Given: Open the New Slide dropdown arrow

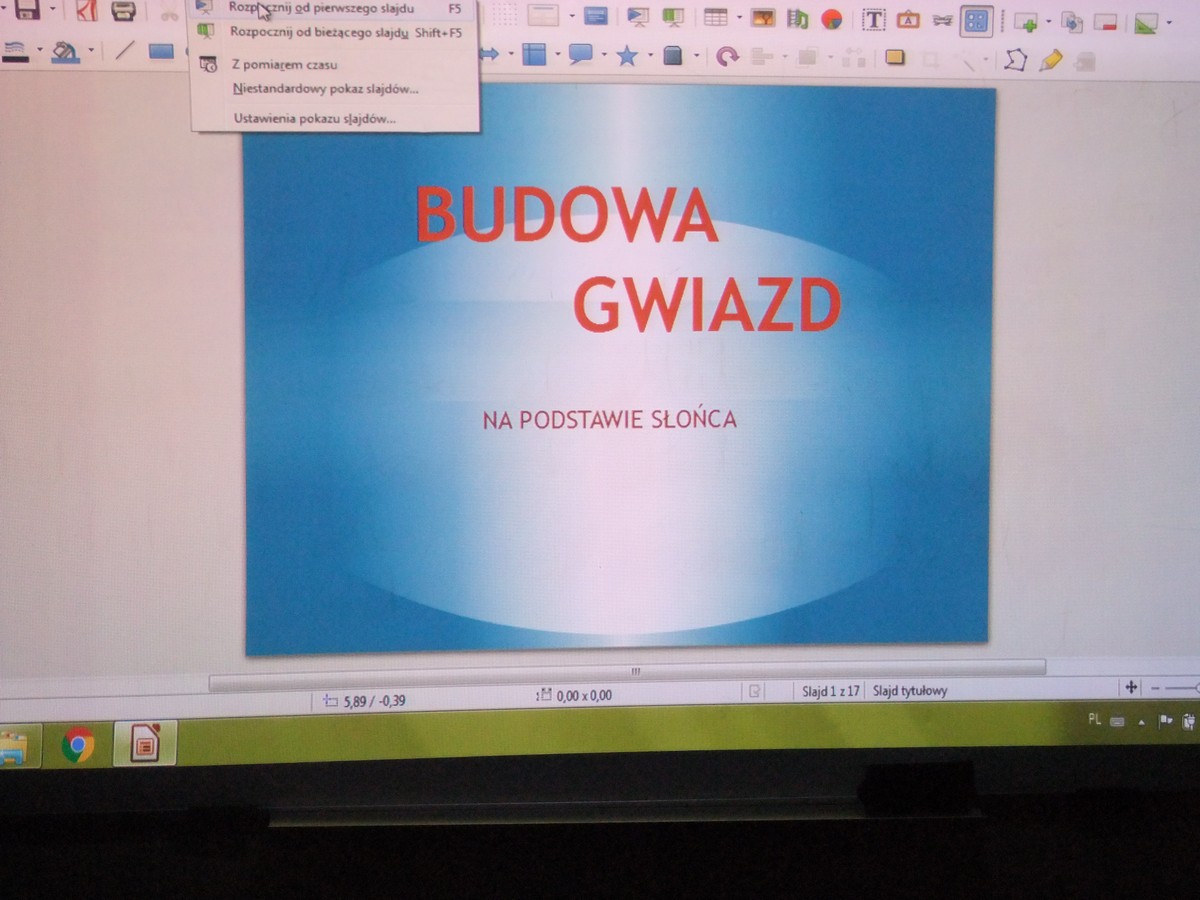Looking at the screenshot, I should click(x=1048, y=22).
